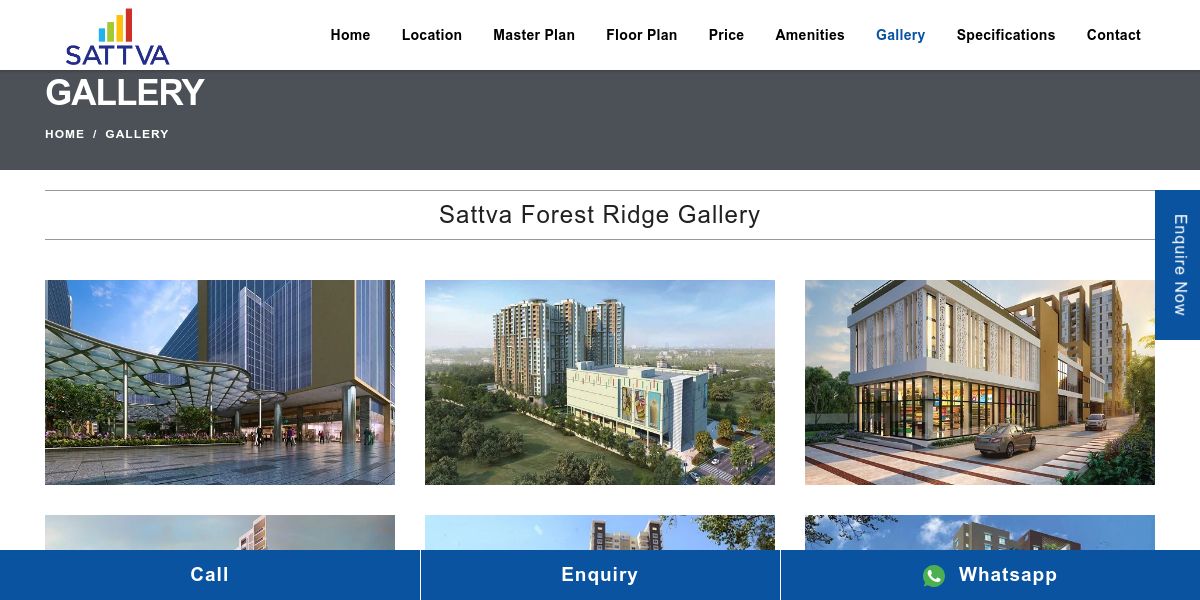This screenshot has width=1200, height=600.
Task: Go to the Location page
Action: 432,35
